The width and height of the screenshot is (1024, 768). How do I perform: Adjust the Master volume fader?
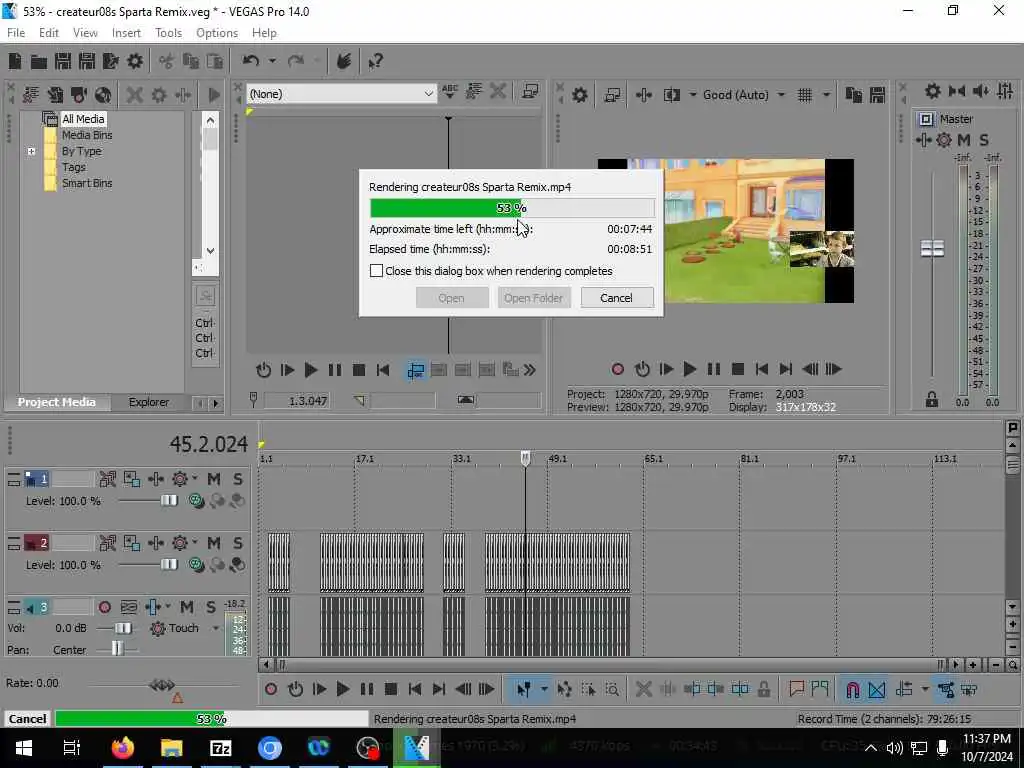pos(932,249)
